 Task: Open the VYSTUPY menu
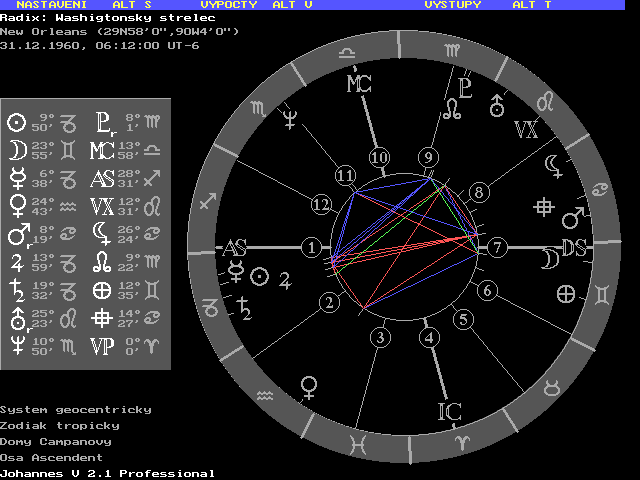coord(452,5)
